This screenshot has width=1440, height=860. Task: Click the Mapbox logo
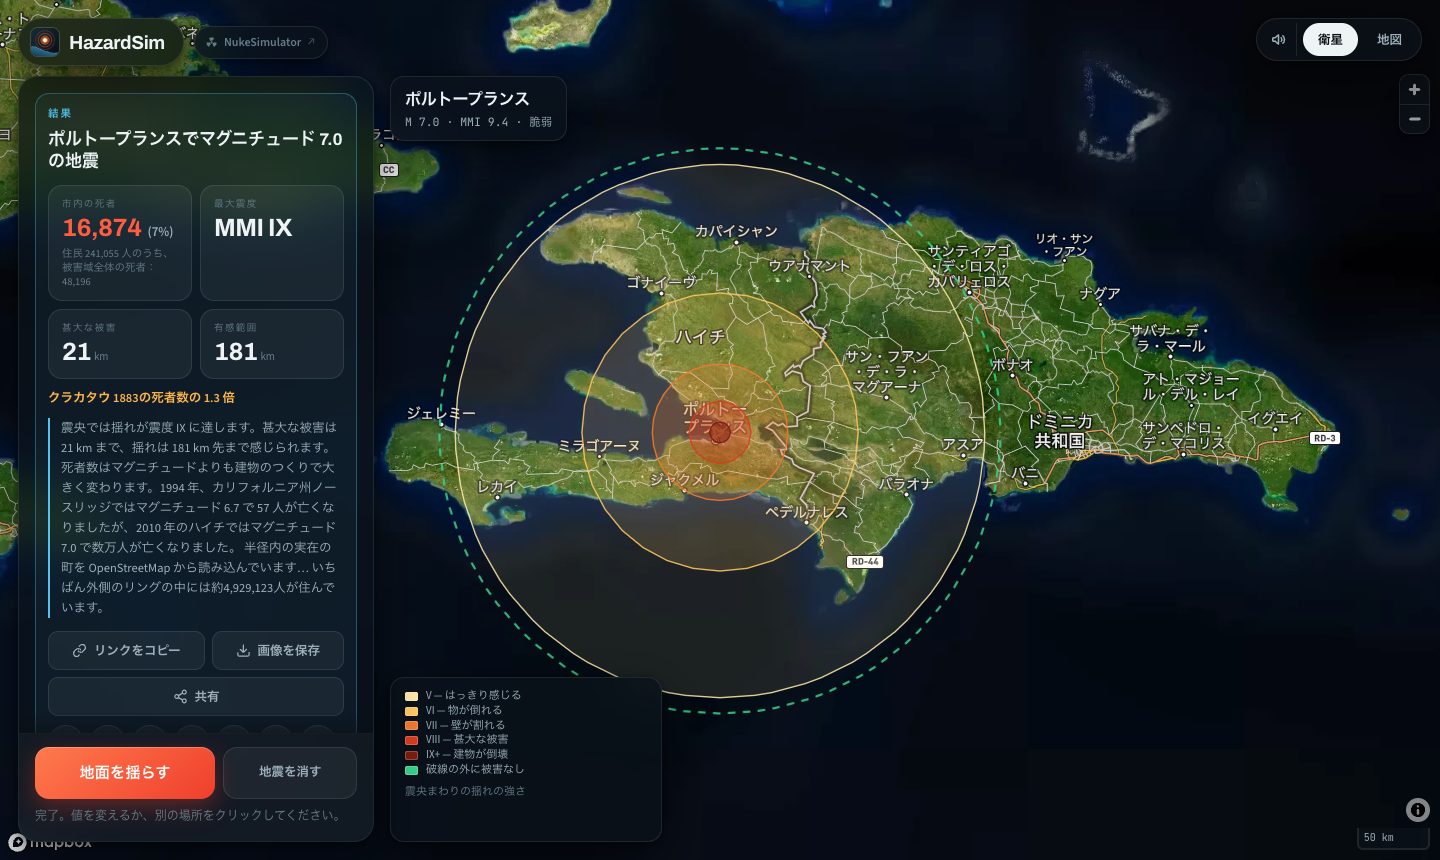click(50, 842)
